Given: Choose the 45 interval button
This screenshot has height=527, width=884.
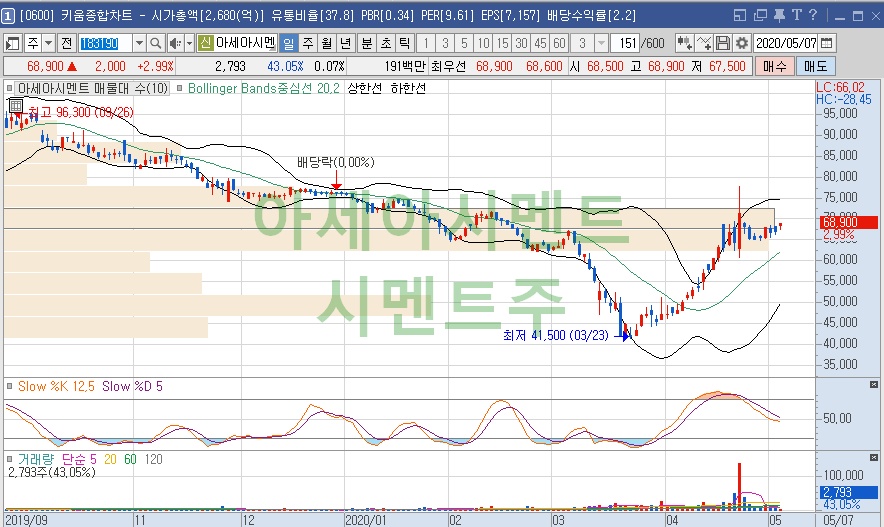Looking at the screenshot, I should (541, 43).
